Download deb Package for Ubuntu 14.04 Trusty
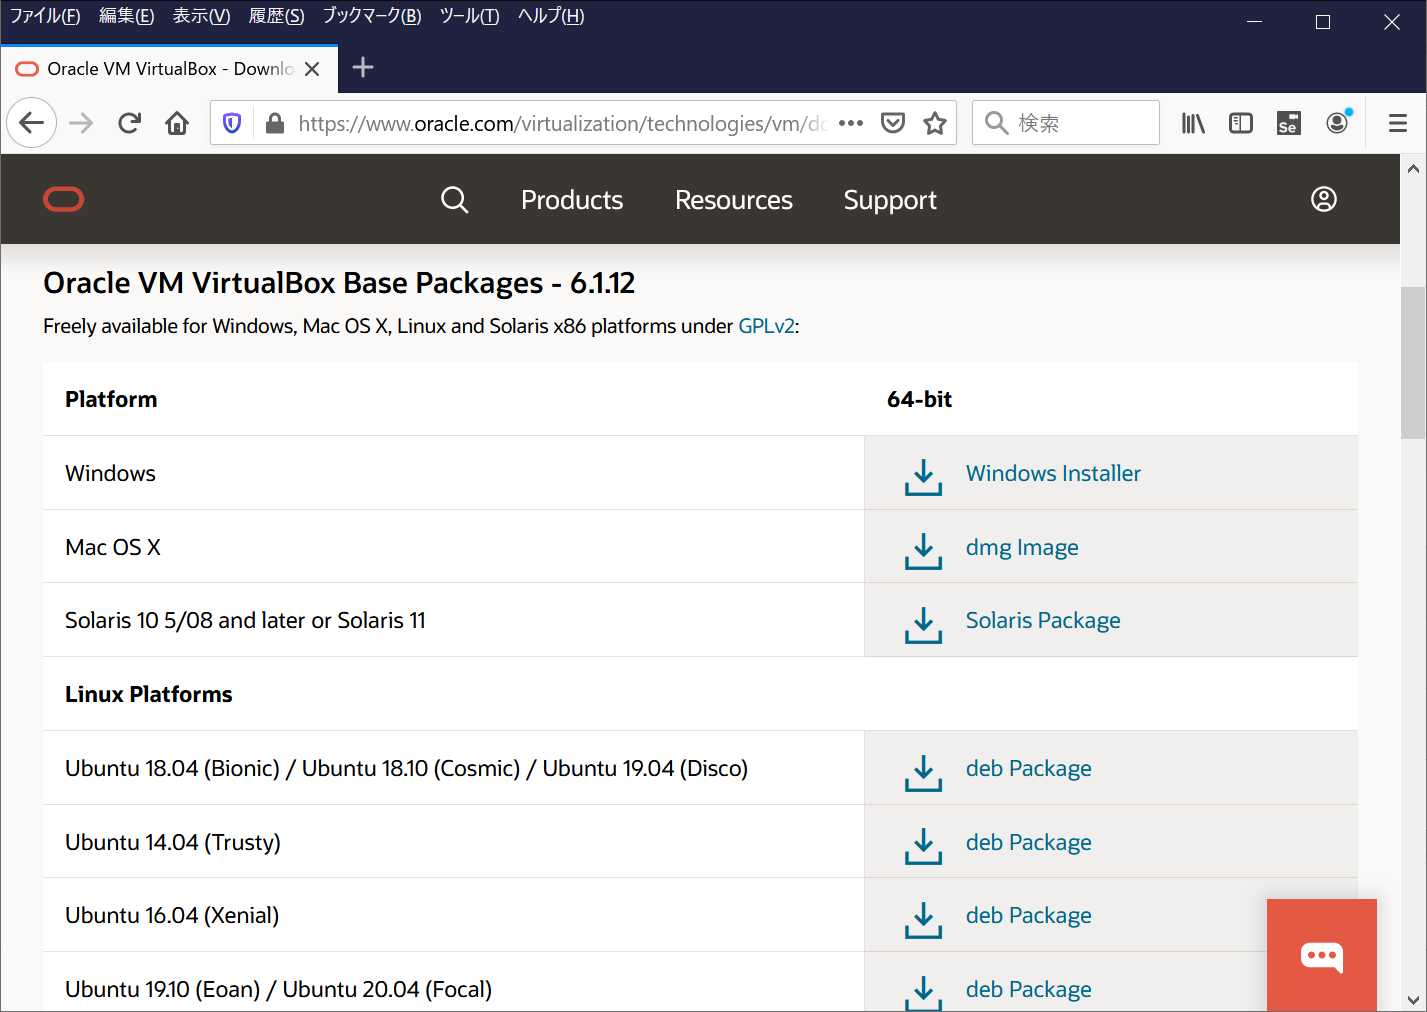The height and width of the screenshot is (1012, 1427). coord(1029,842)
